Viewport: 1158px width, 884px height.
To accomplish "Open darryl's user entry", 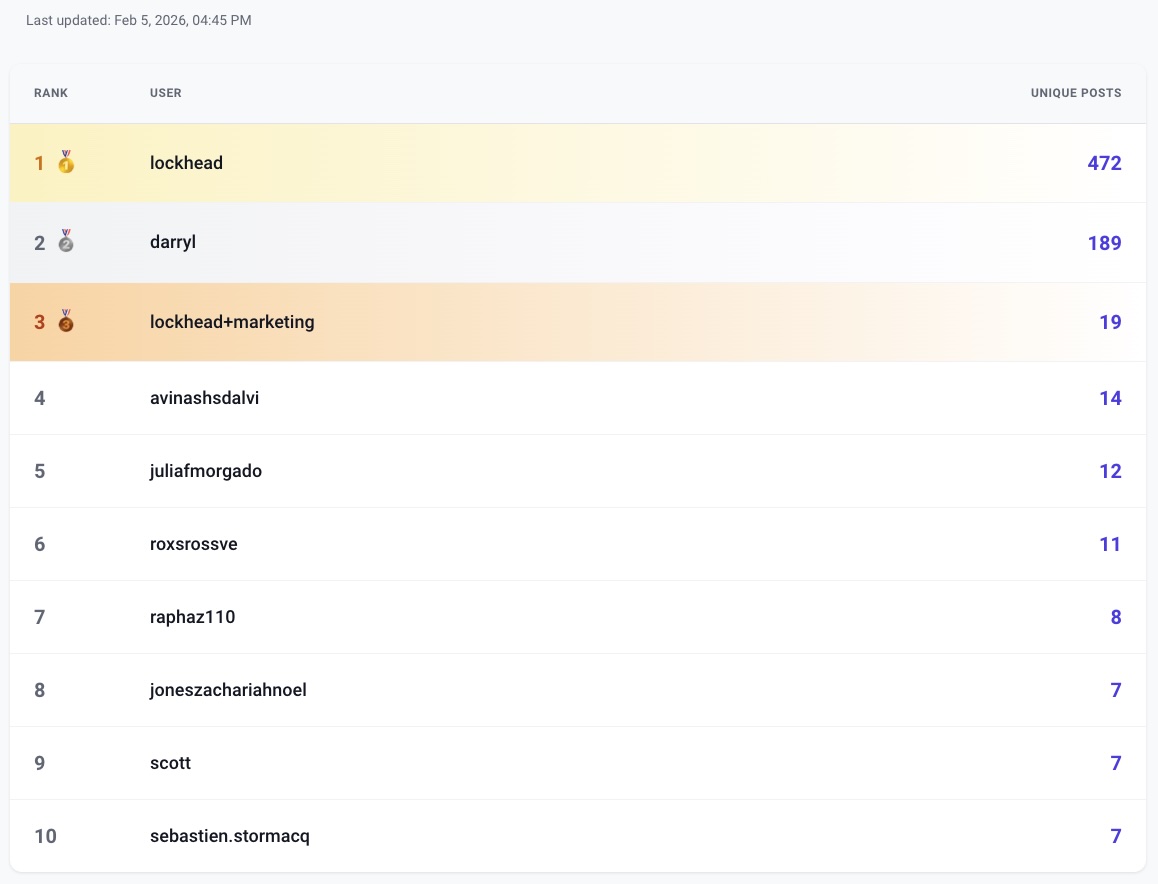I will pos(173,243).
